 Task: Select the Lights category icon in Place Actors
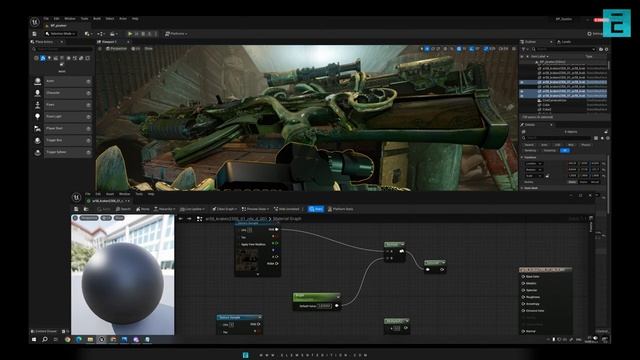tap(49, 58)
